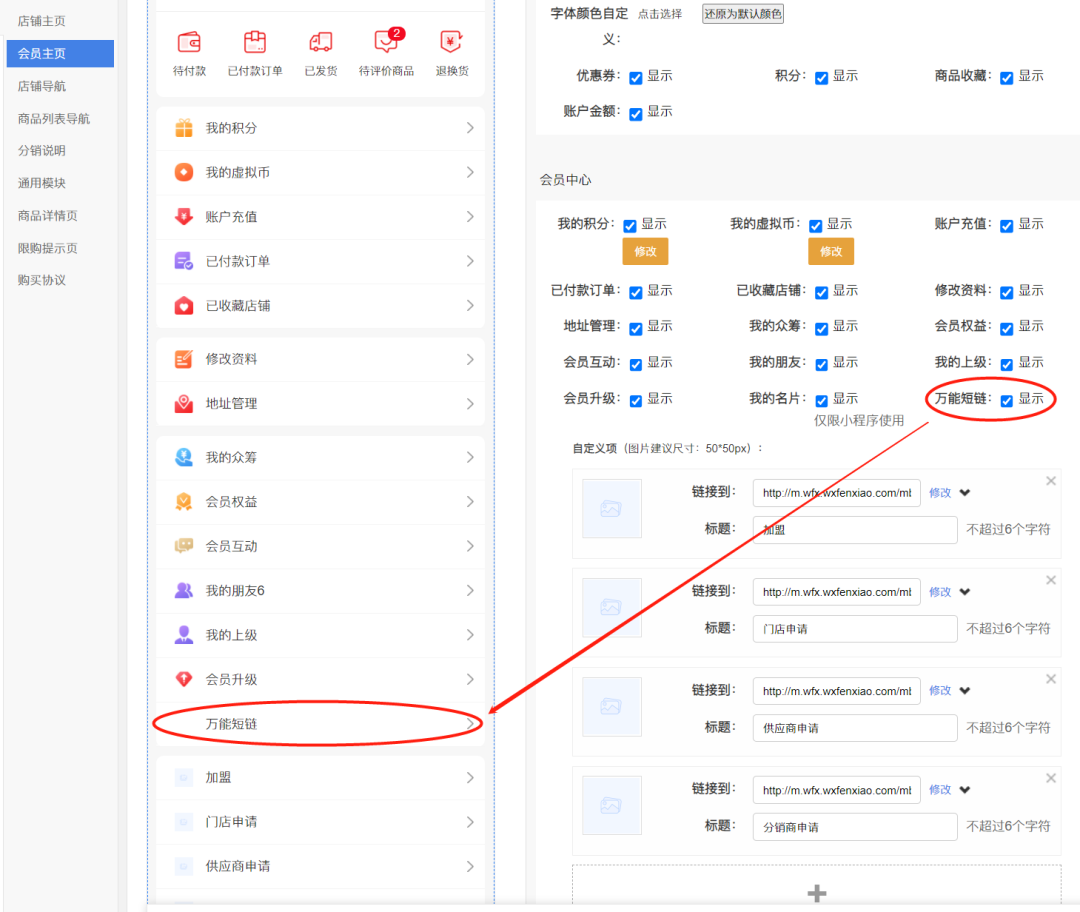Screen dimensions: 1080x912
Task: Open 商品列表导航 sidebar item
Action: pos(54,118)
